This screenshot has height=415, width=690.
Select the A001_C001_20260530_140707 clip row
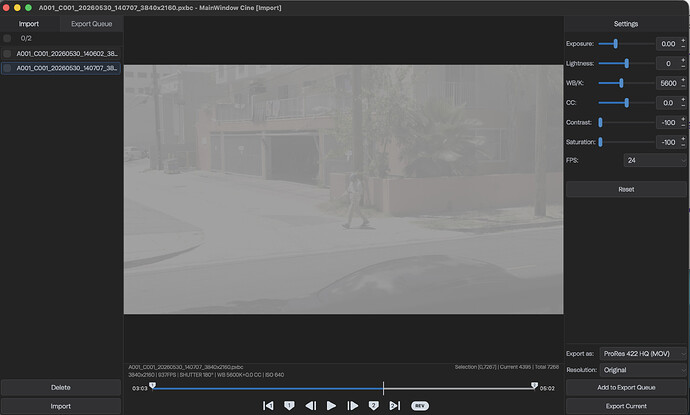[x=61, y=68]
